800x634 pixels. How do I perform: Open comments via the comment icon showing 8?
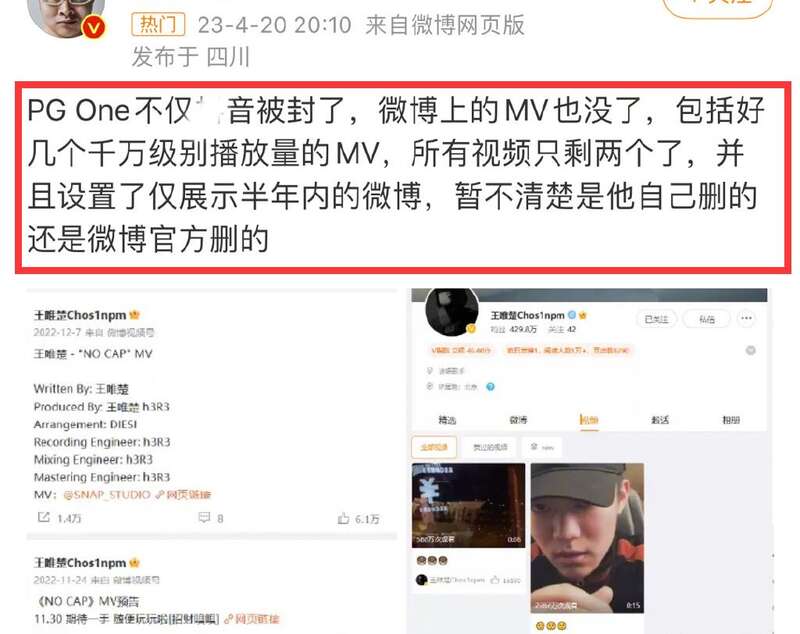(204, 518)
